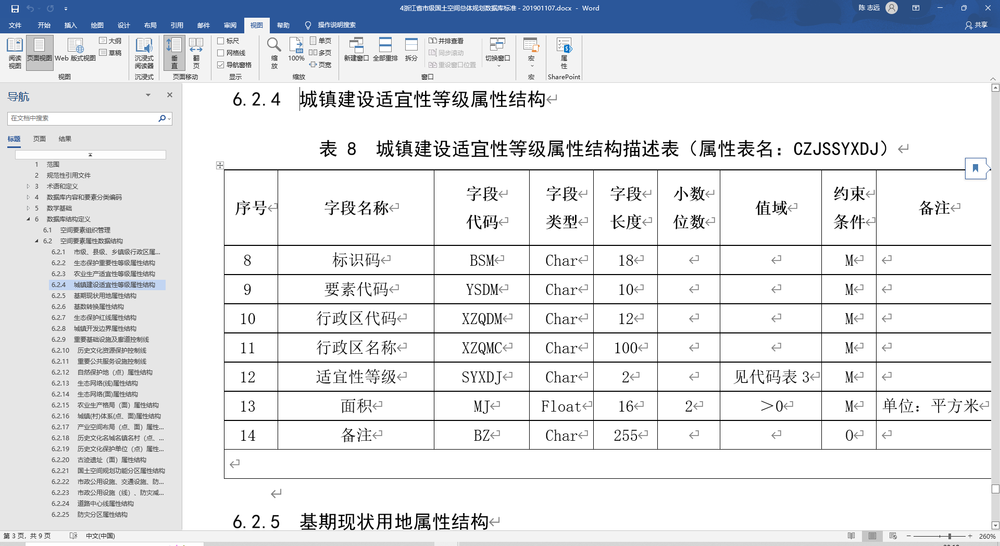Click the zoom slider in status bar
This screenshot has width=1000, height=546.
[x=939, y=536]
